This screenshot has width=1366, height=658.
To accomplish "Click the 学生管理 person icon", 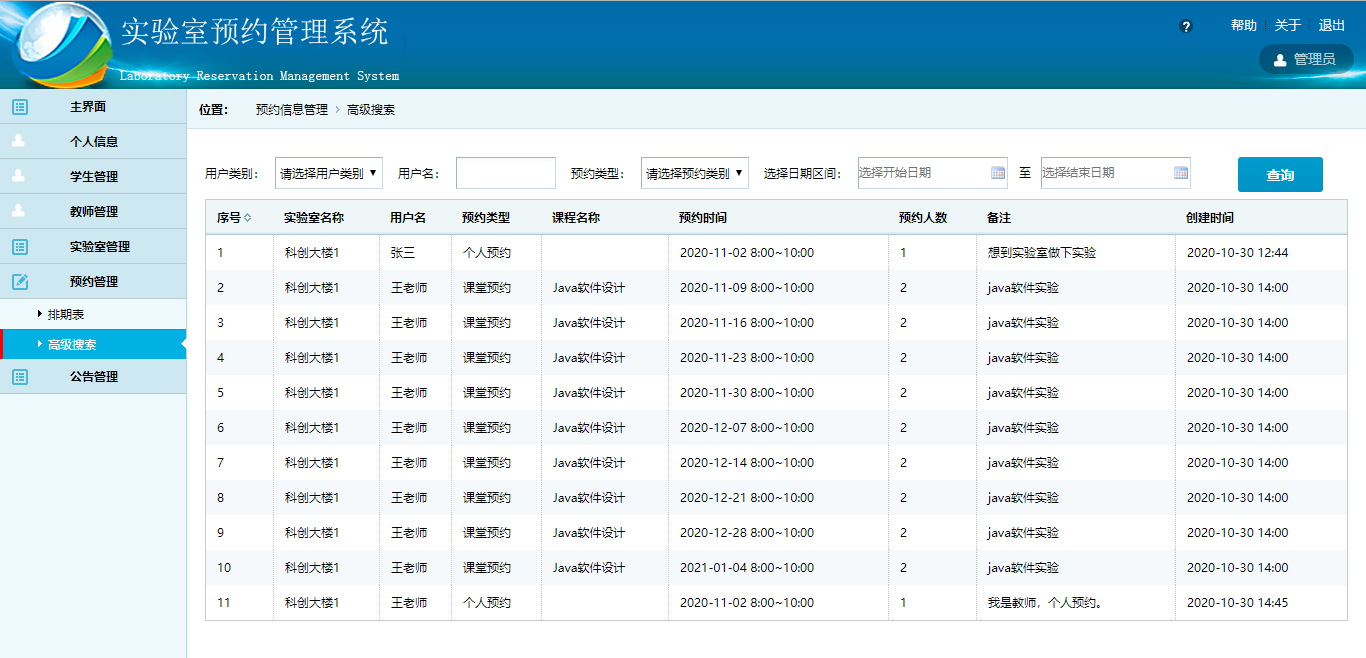I will pyautogui.click(x=19, y=176).
